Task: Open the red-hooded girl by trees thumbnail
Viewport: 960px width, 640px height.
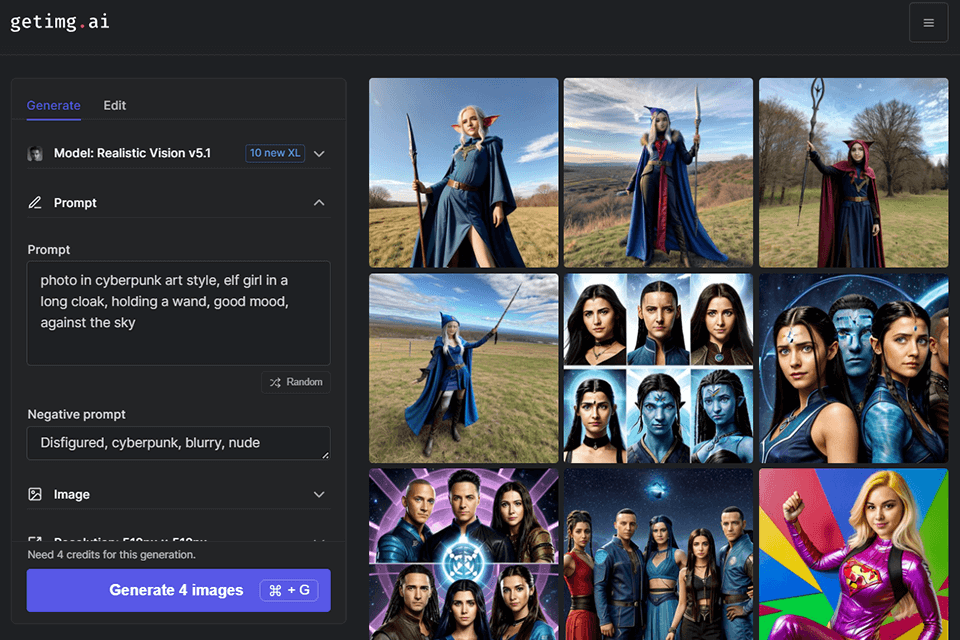Action: pyautogui.click(x=853, y=173)
